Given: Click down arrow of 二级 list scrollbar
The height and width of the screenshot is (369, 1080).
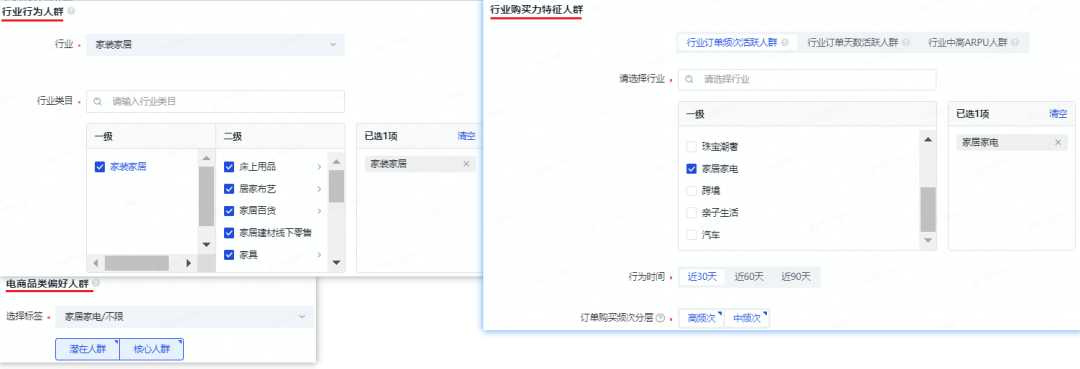Looking at the screenshot, I should (x=336, y=262).
